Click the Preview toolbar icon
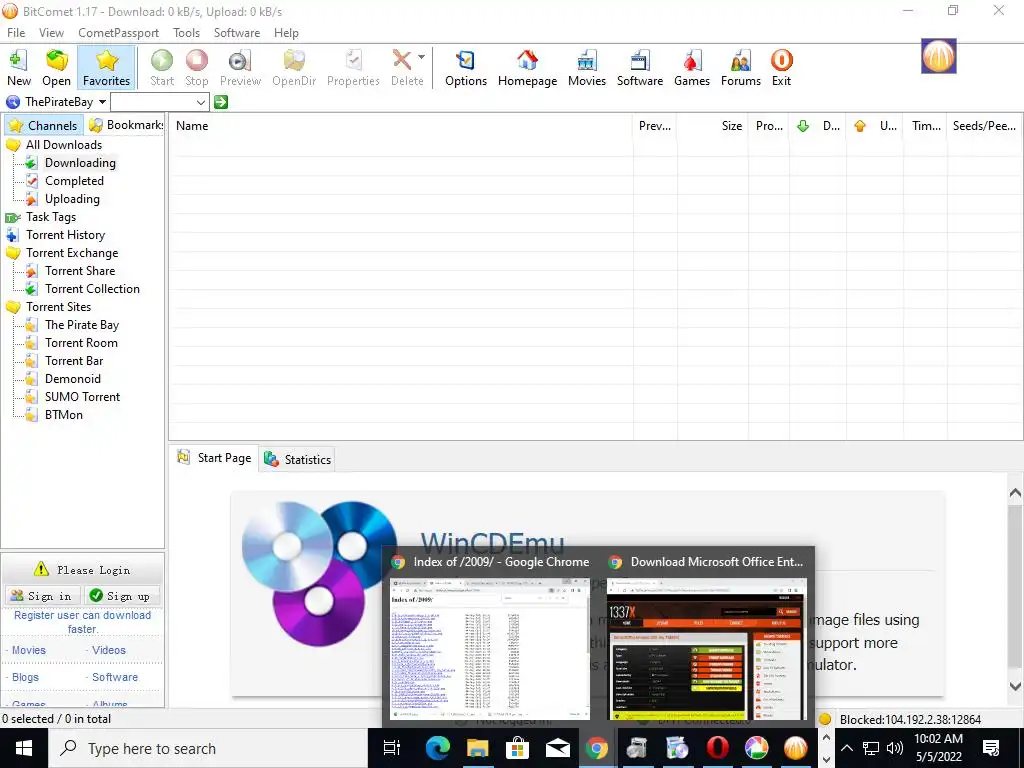 [x=240, y=67]
